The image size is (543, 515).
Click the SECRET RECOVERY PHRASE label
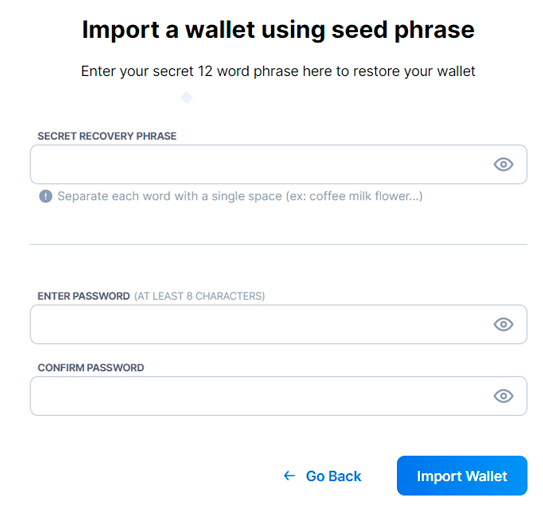[107, 136]
